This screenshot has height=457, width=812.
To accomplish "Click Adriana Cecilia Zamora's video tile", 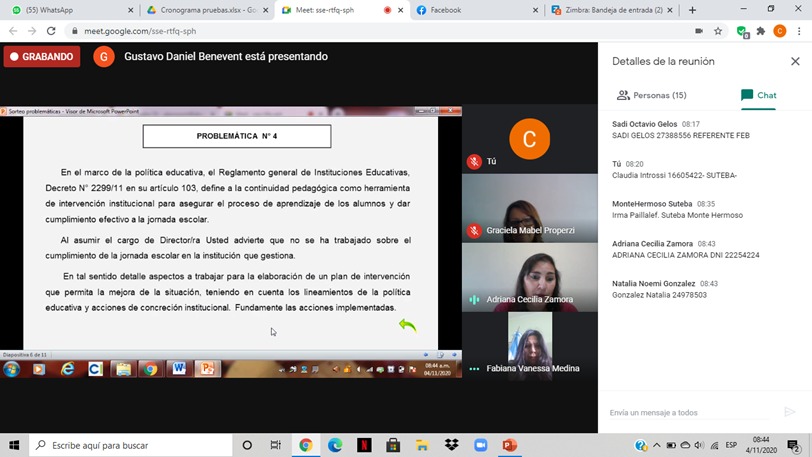I will point(529,276).
